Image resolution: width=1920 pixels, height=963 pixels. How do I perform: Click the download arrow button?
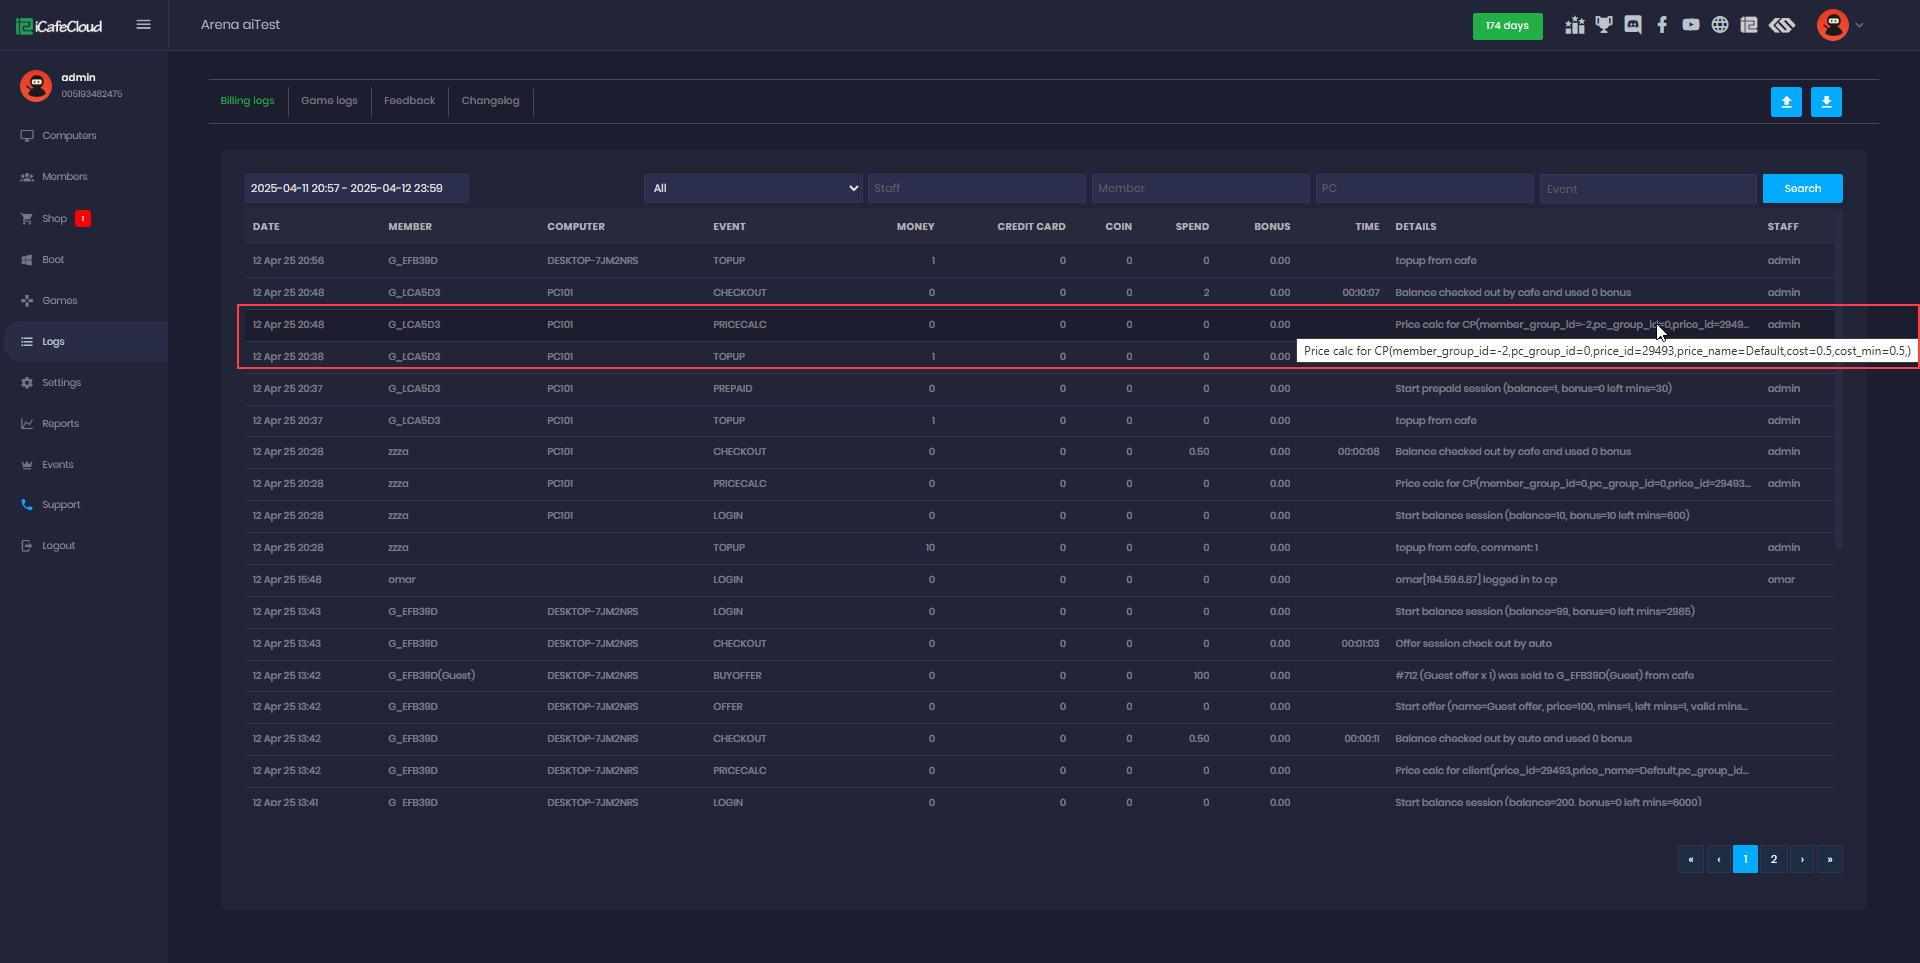[1826, 102]
